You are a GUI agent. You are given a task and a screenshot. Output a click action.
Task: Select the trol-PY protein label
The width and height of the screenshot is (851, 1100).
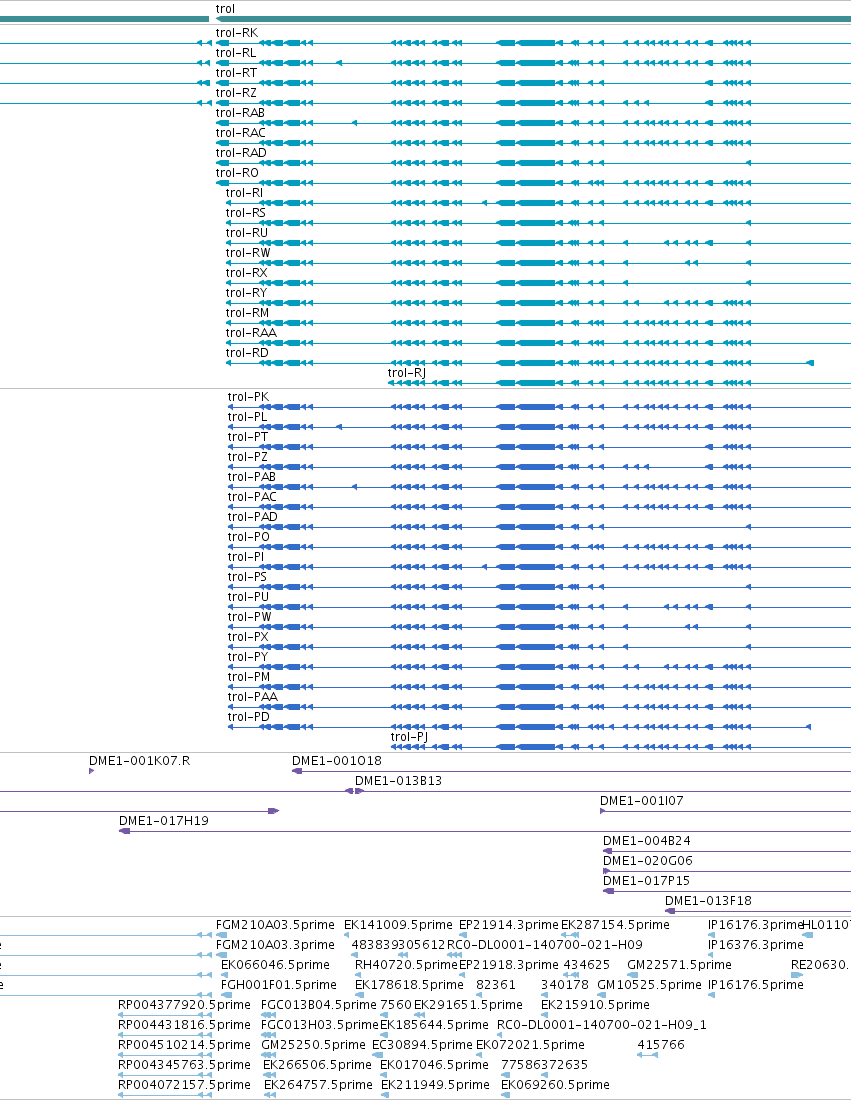click(x=248, y=657)
